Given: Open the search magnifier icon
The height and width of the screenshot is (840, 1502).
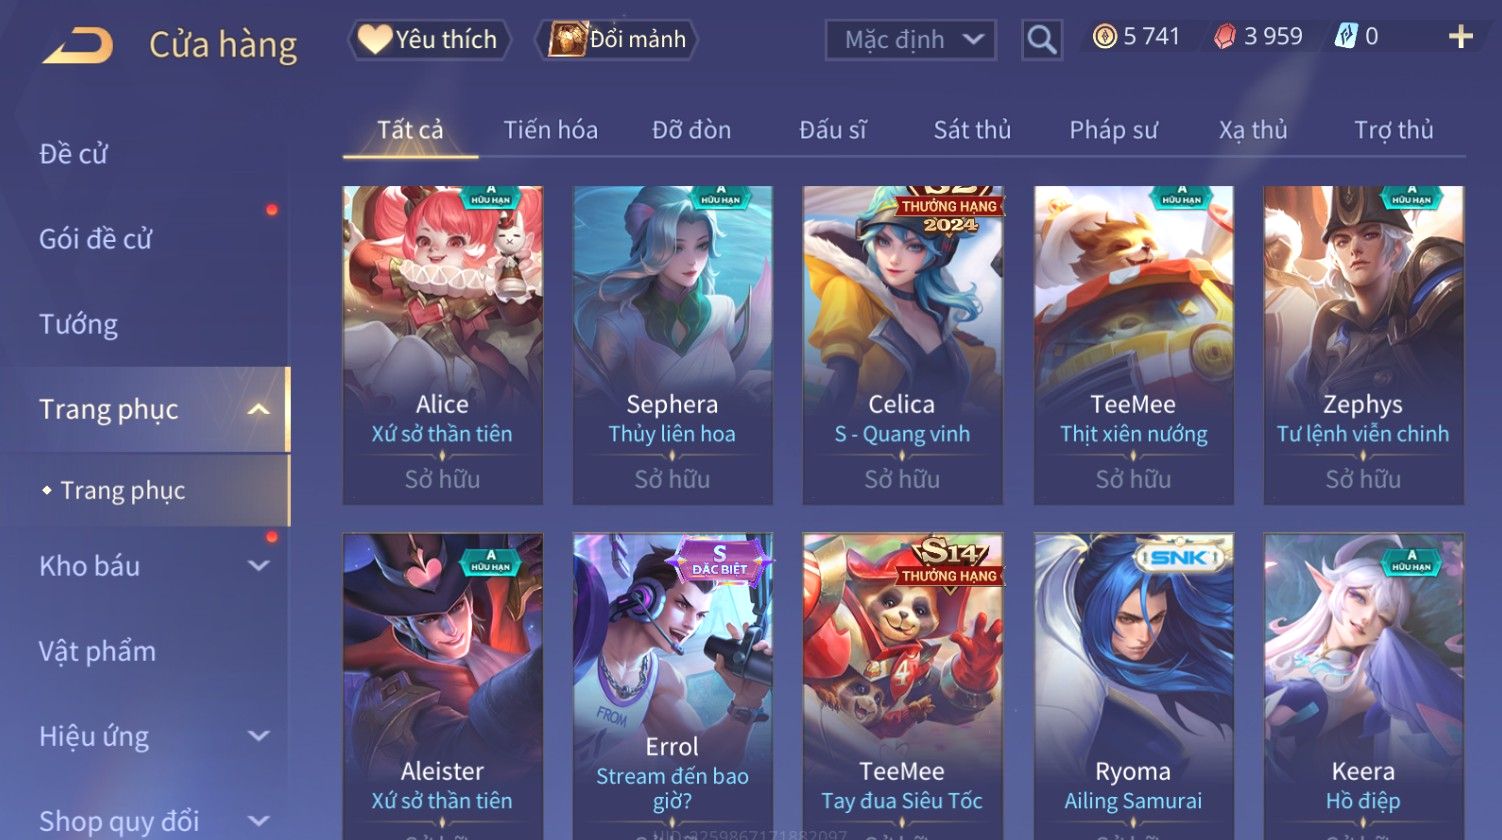Looking at the screenshot, I should click(1041, 40).
